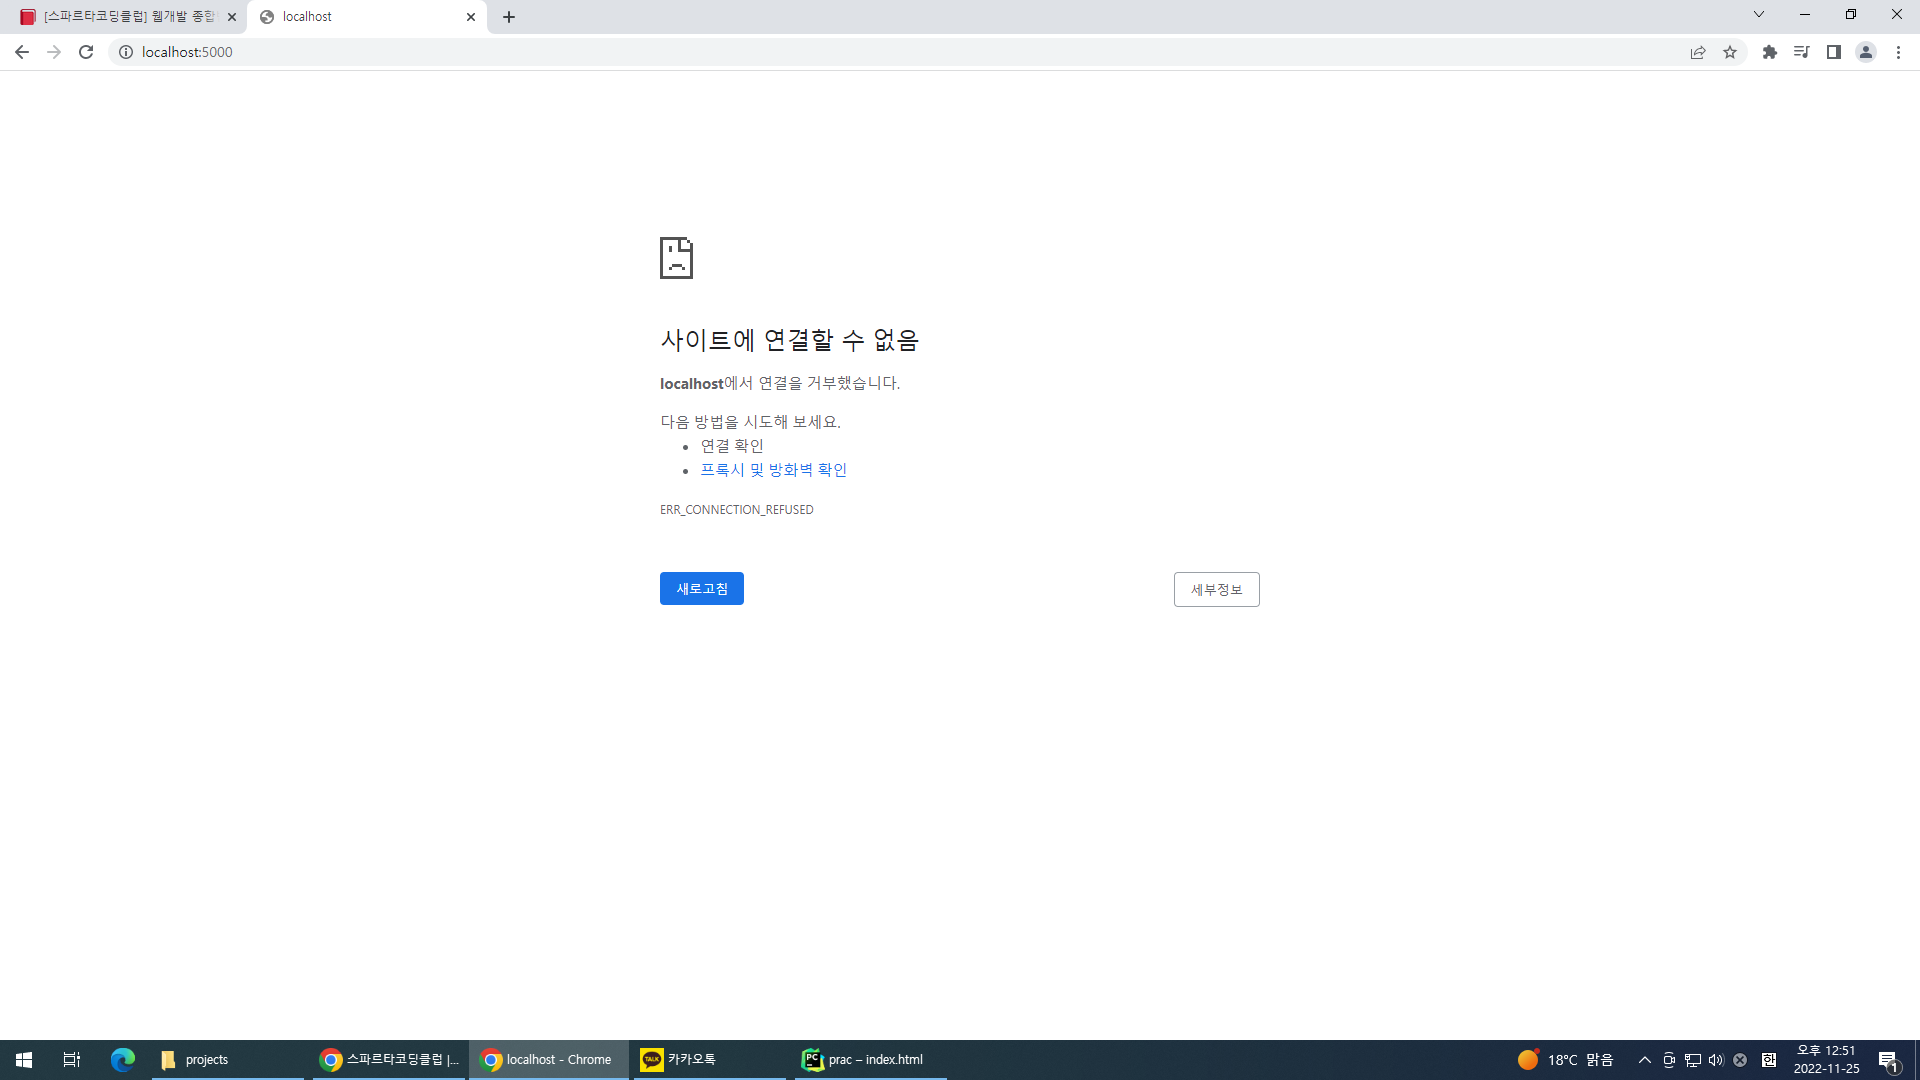Launch Microsoft Edge from taskbar
The image size is (1920, 1080).
tap(122, 1060)
